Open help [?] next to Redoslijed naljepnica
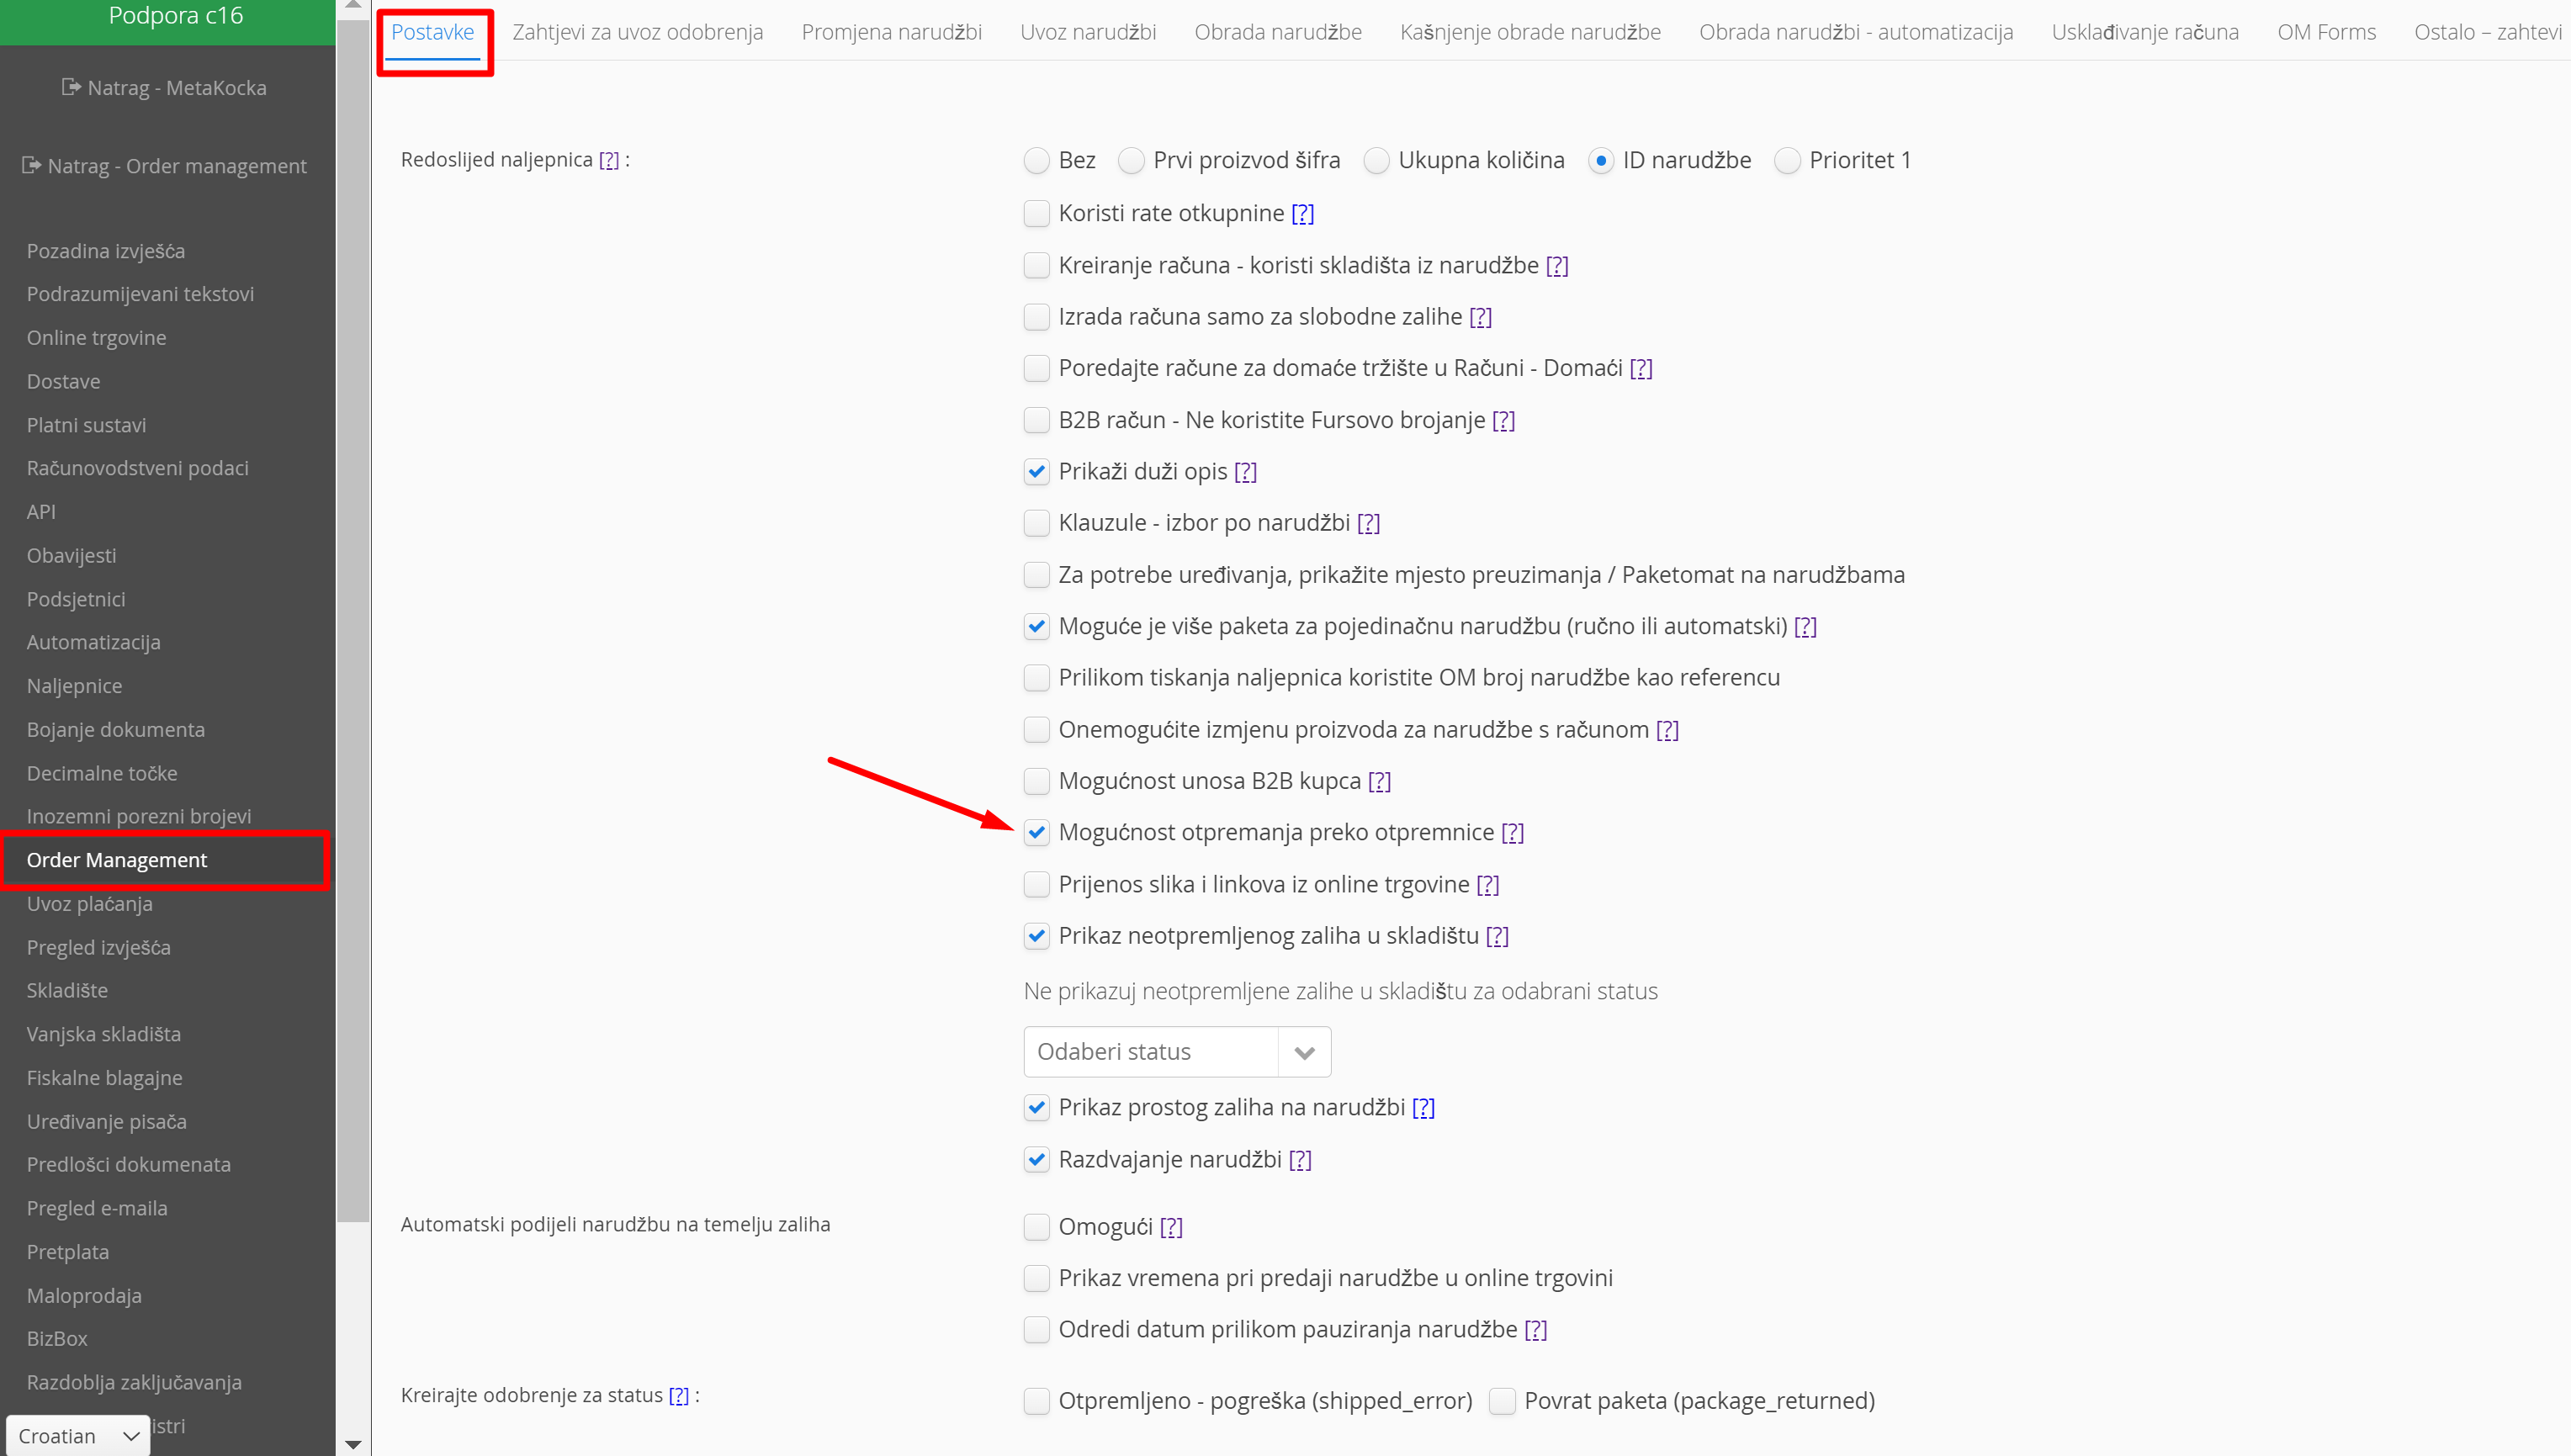The height and width of the screenshot is (1456, 2571). point(608,160)
